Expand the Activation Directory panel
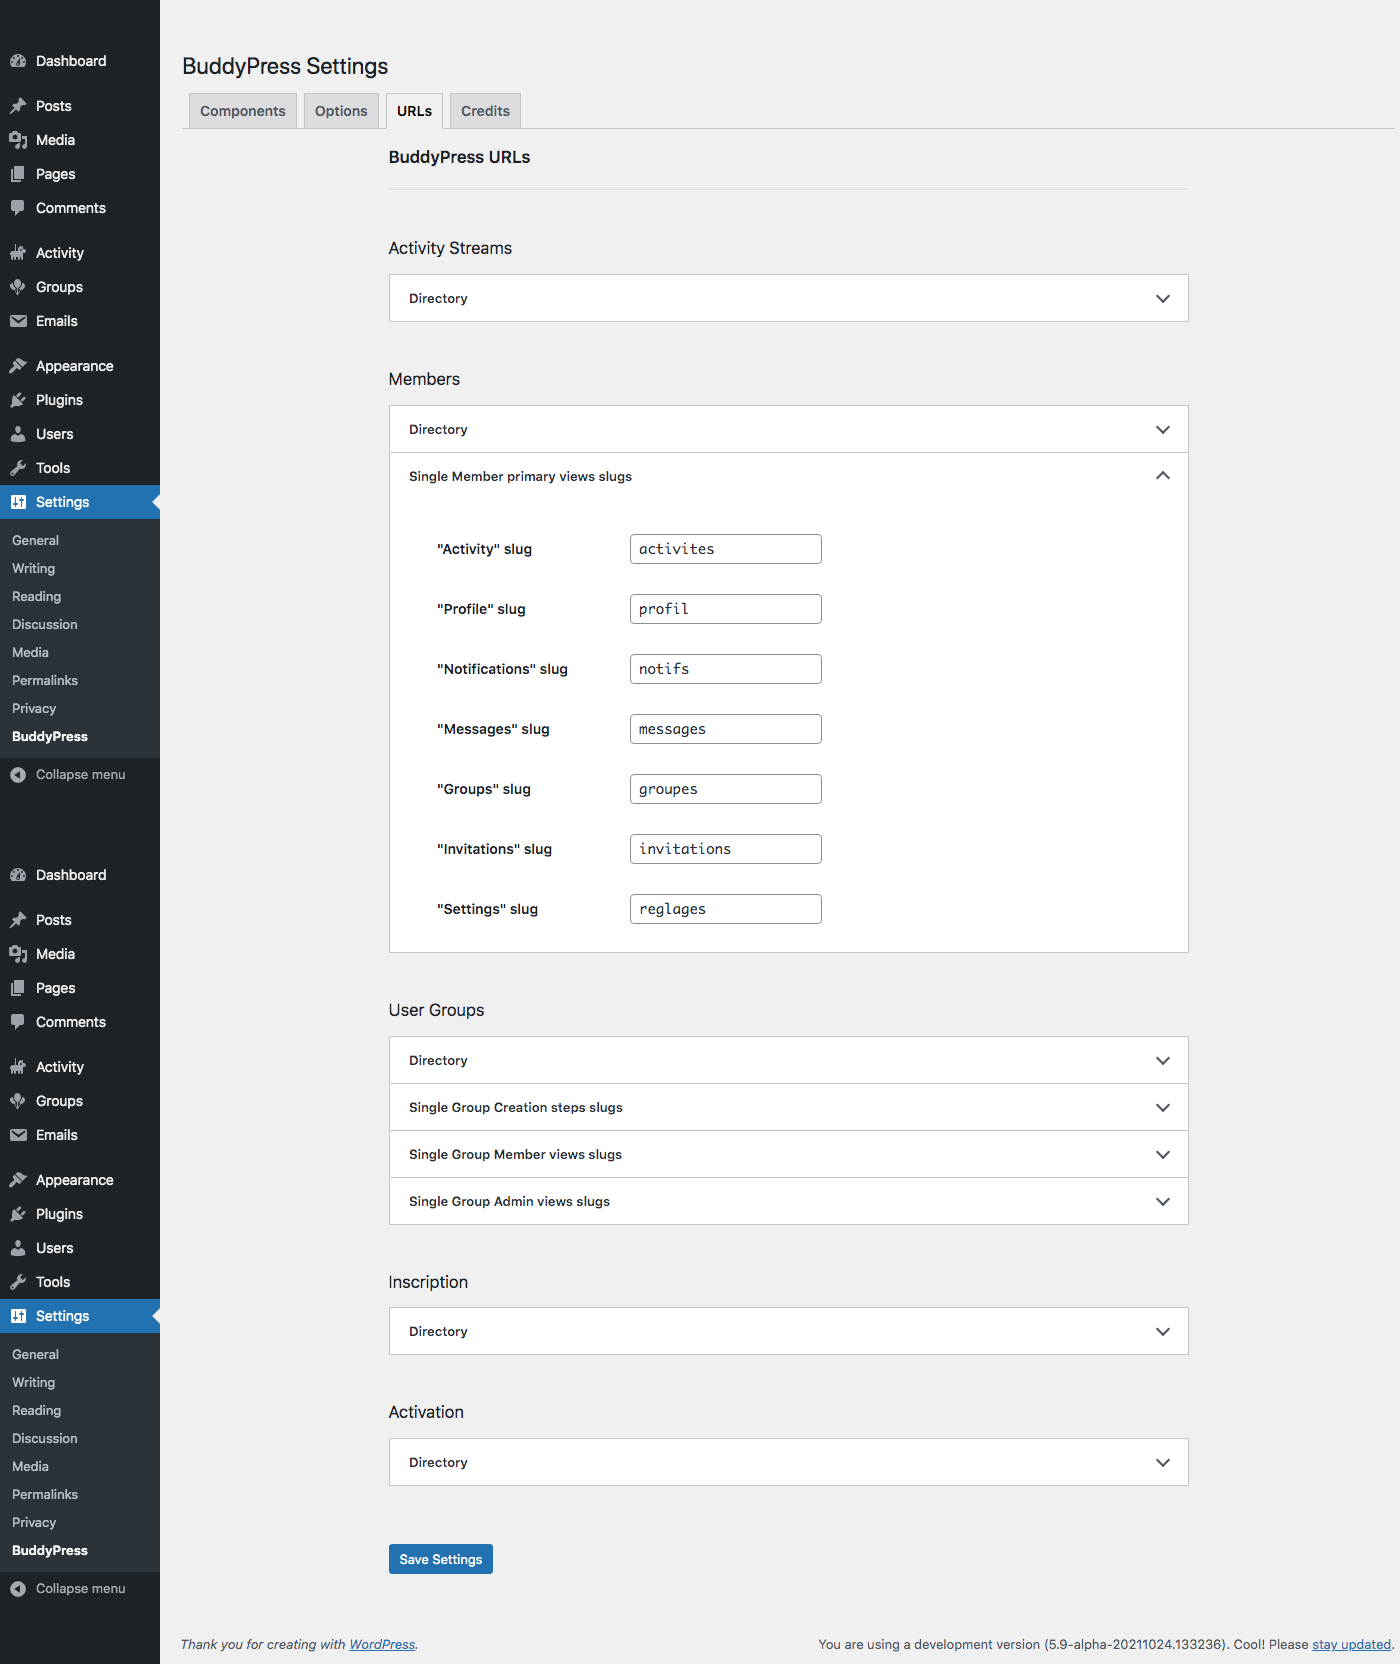The height and width of the screenshot is (1664, 1400). [x=788, y=1462]
